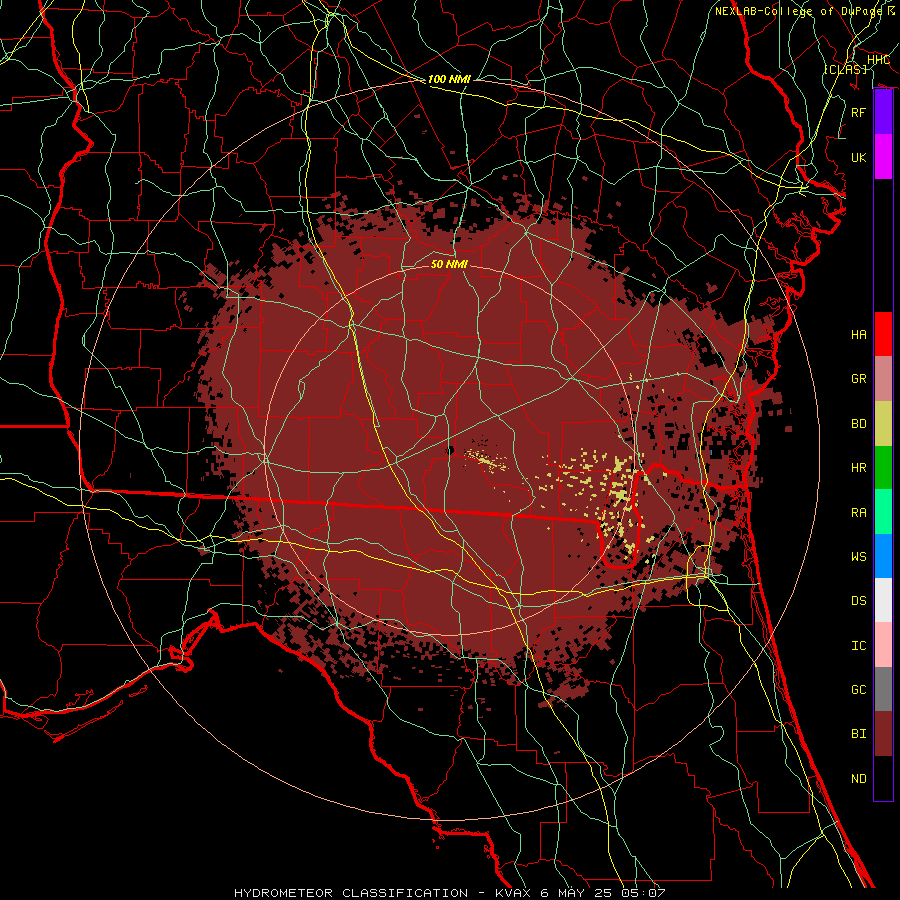Image resolution: width=900 pixels, height=900 pixels.
Task: Click the 'RF' legend label
Action: (858, 112)
